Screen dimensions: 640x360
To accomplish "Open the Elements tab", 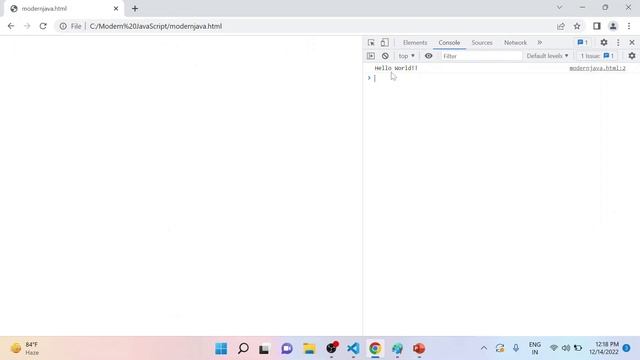I will coord(415,42).
